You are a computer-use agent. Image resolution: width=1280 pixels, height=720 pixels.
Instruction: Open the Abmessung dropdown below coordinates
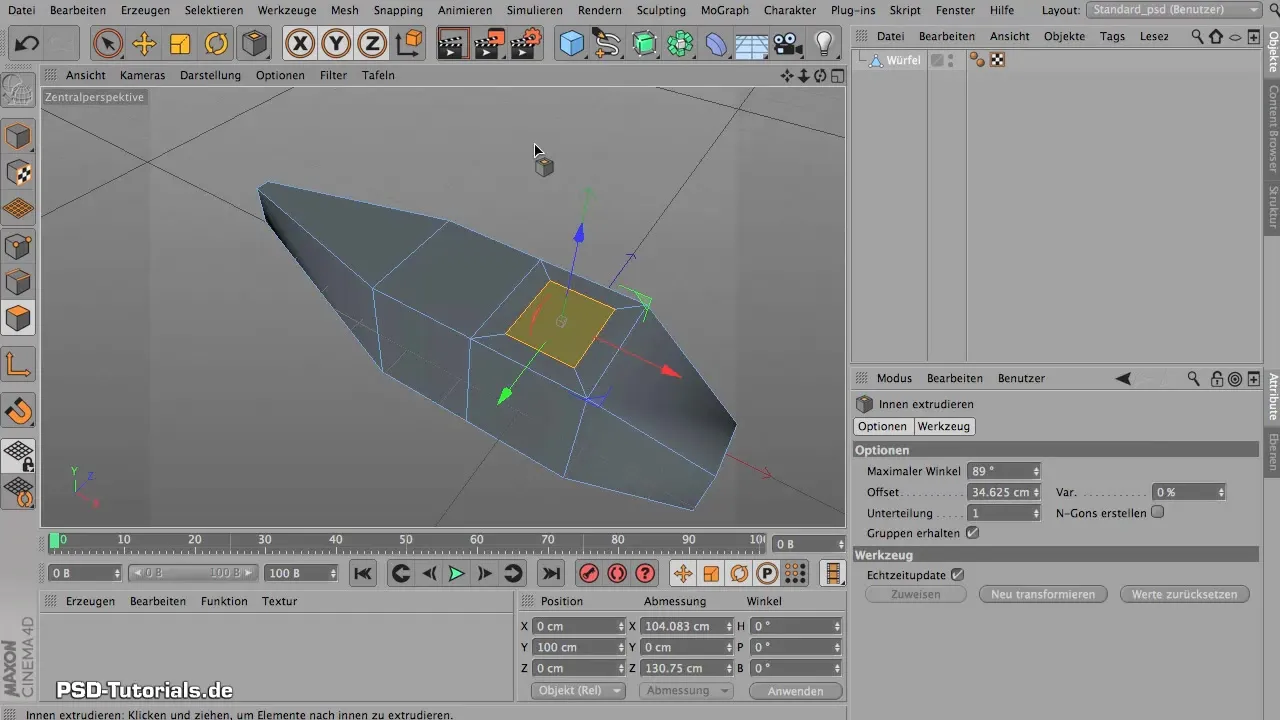(x=686, y=691)
